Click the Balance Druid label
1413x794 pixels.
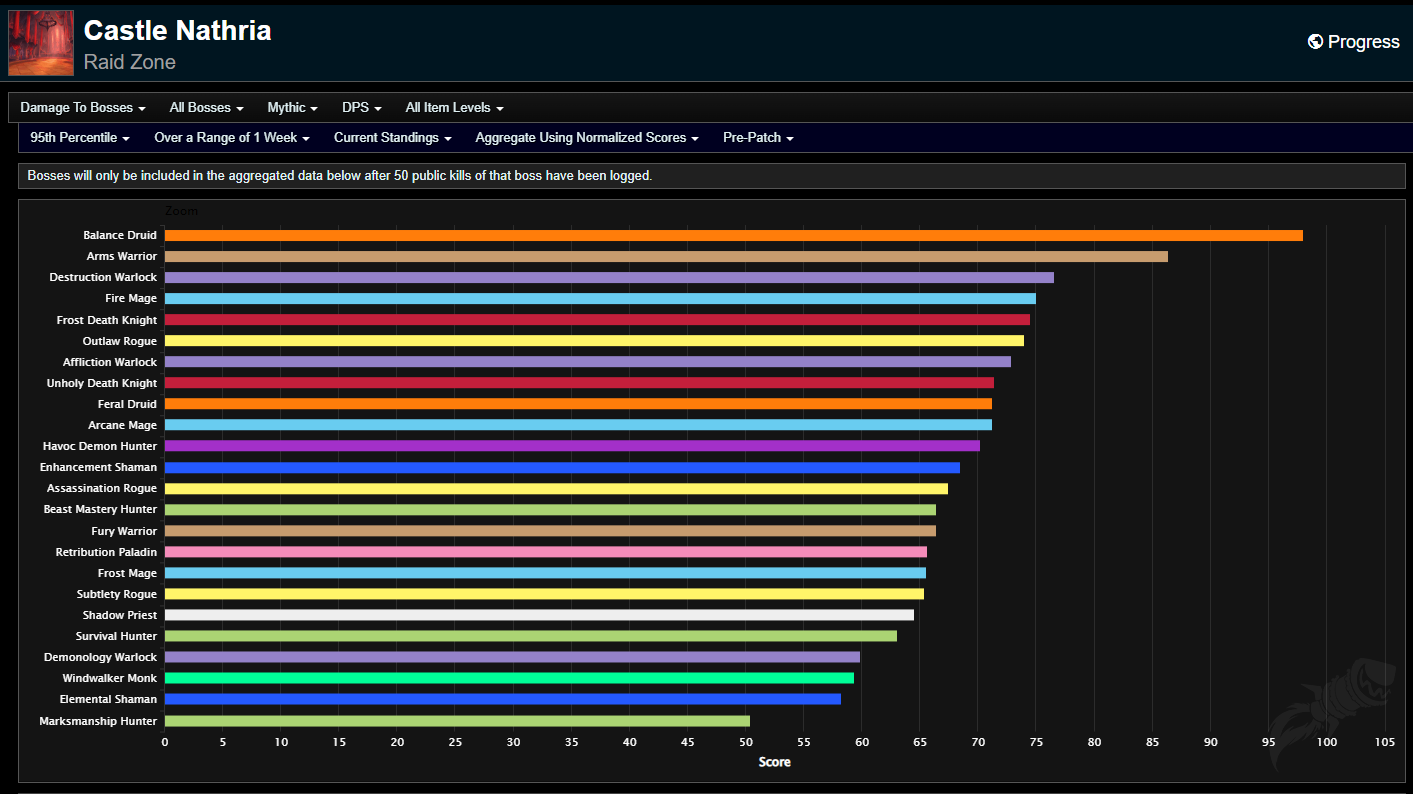120,235
